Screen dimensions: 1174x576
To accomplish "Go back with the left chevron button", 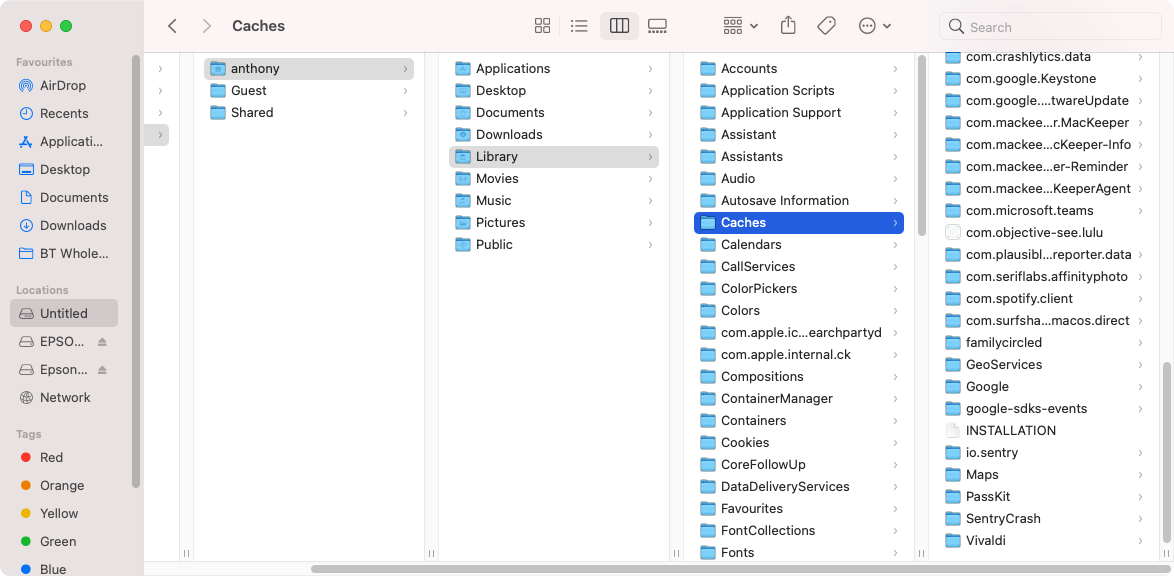I will click(x=172, y=26).
